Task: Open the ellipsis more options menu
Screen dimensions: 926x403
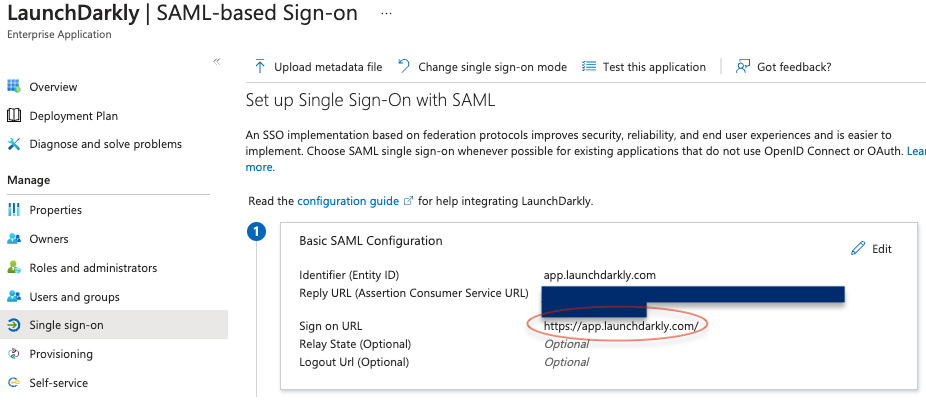Action: click(x=387, y=13)
